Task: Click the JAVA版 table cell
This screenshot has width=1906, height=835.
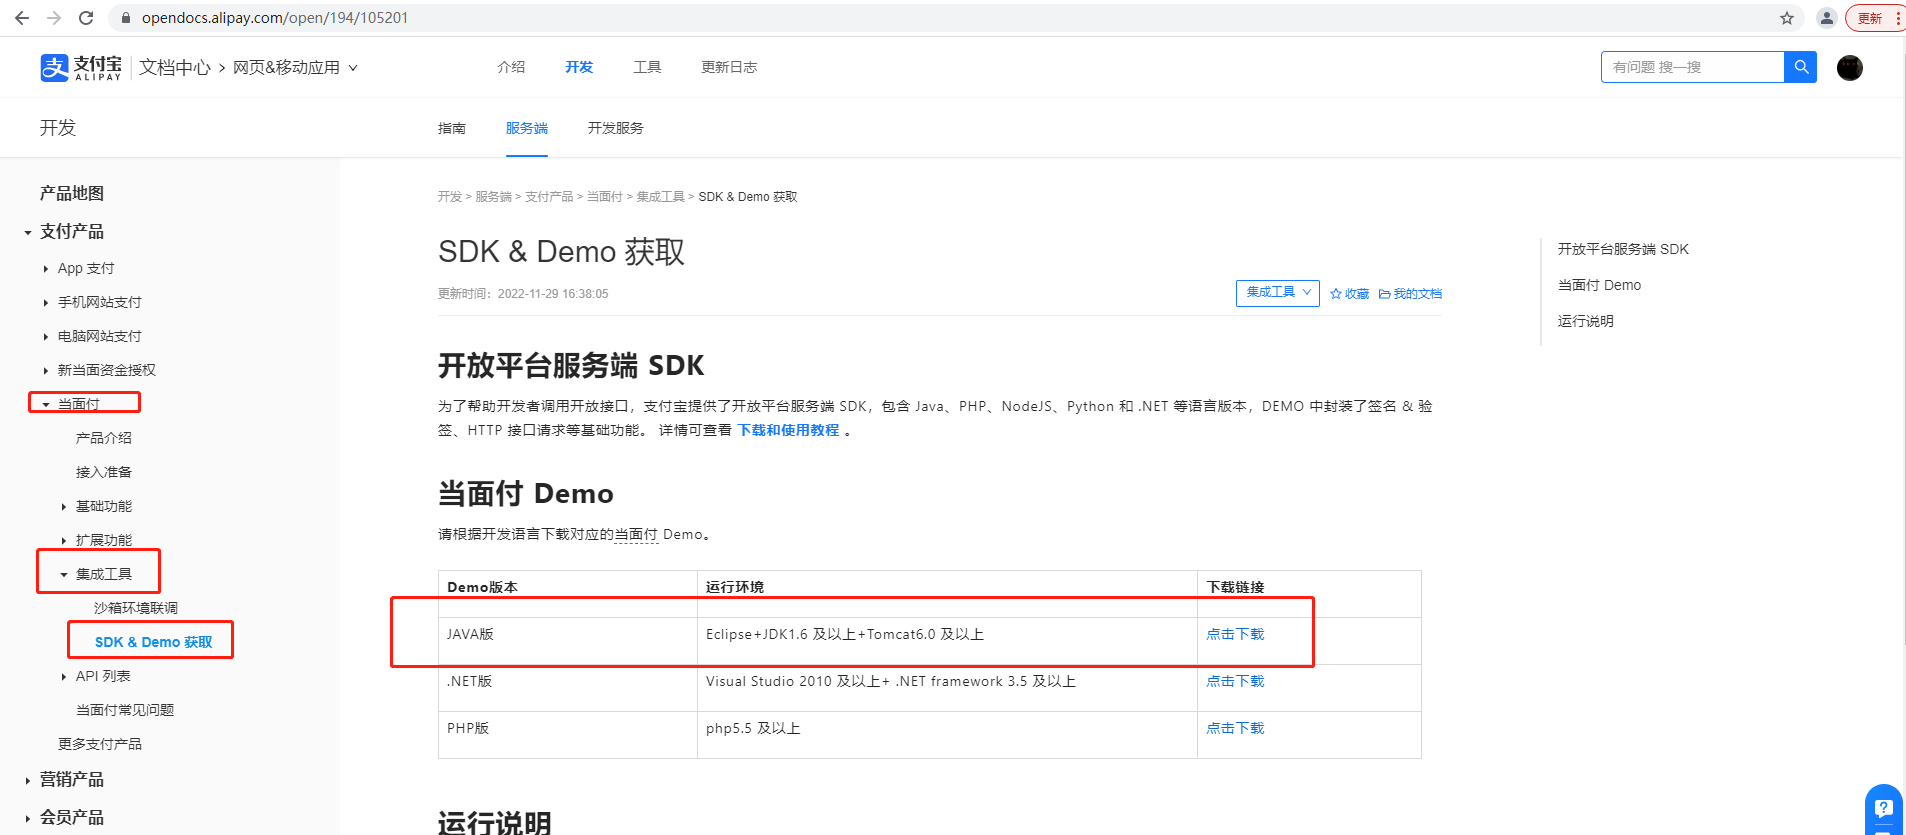Action: [x=568, y=641]
